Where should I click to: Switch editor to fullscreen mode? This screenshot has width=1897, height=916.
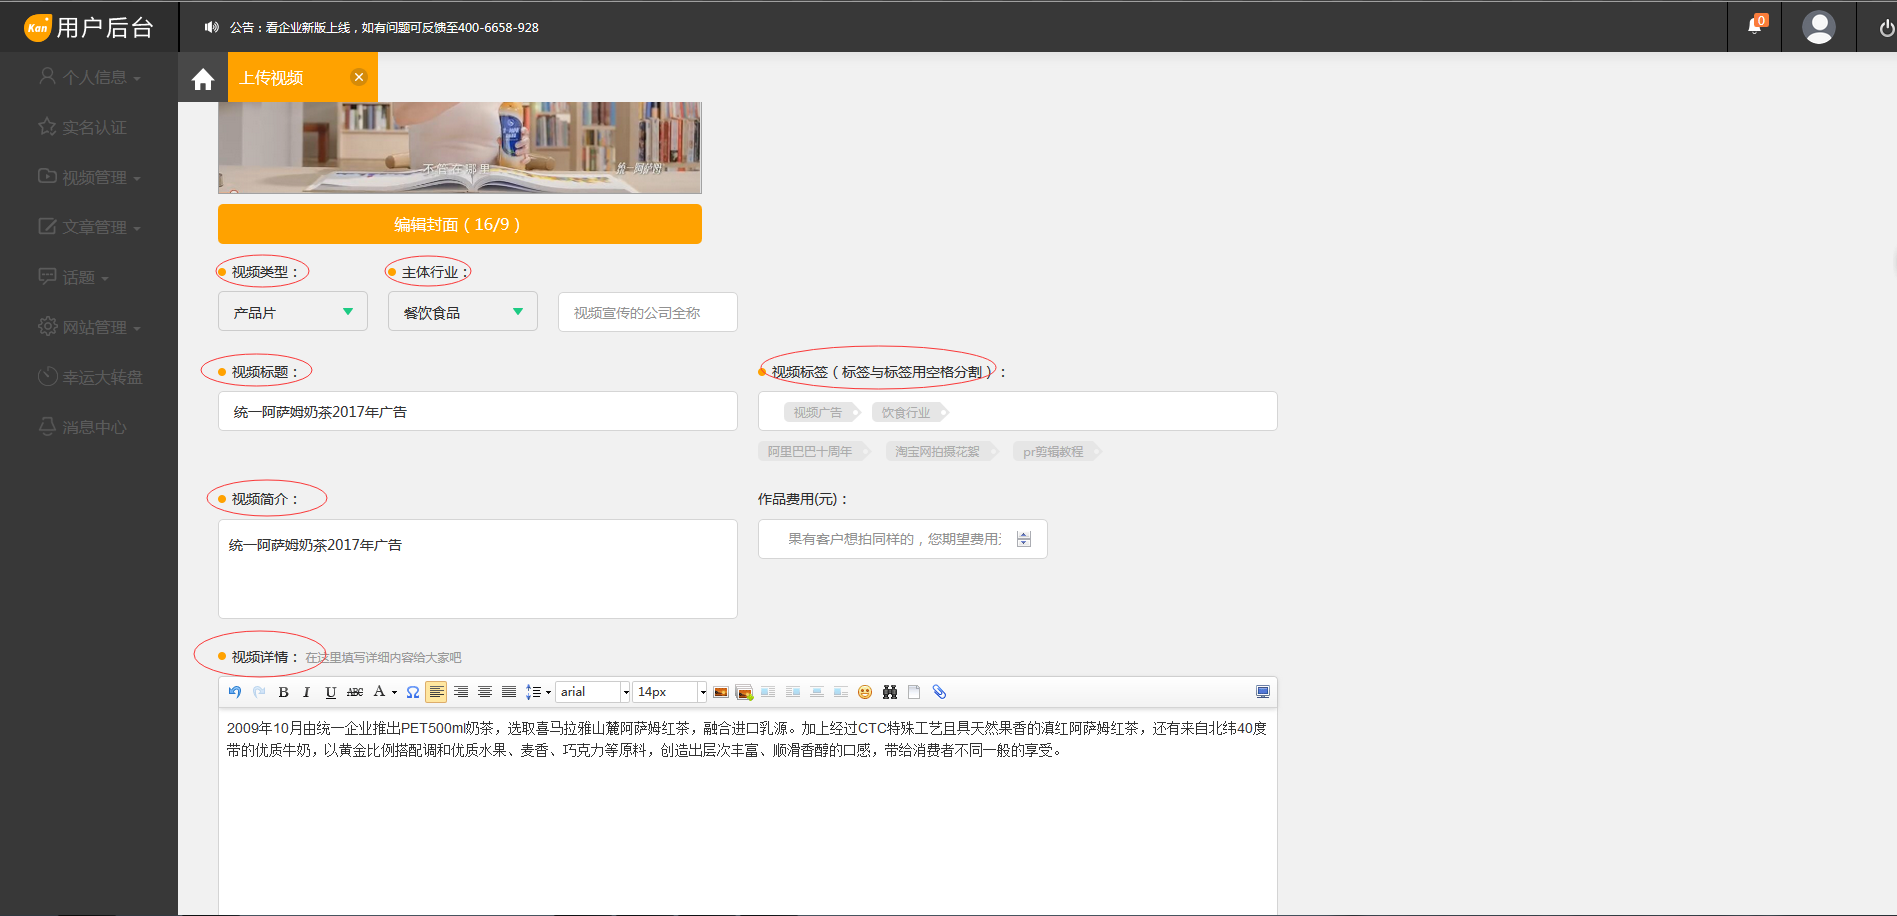pos(1262,692)
